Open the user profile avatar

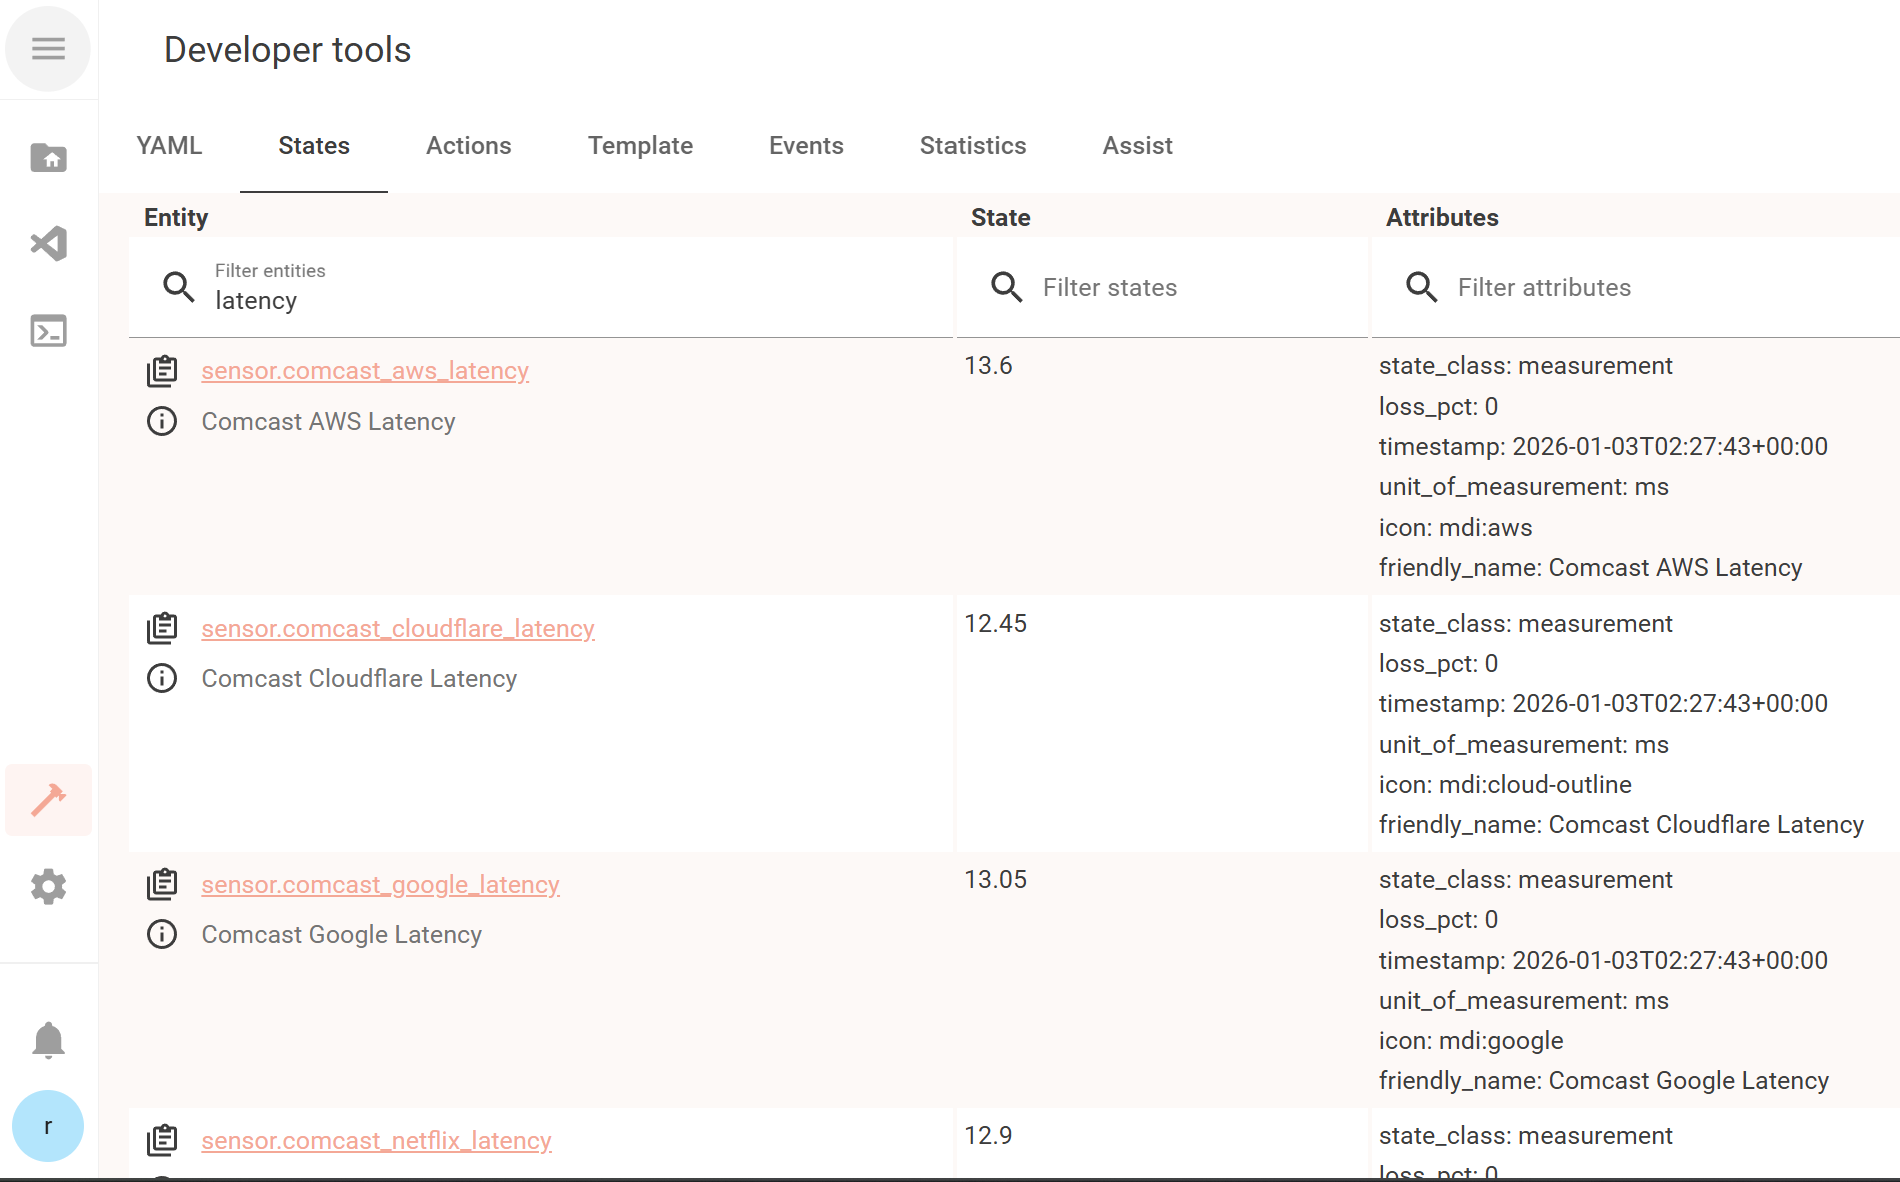click(x=48, y=1126)
